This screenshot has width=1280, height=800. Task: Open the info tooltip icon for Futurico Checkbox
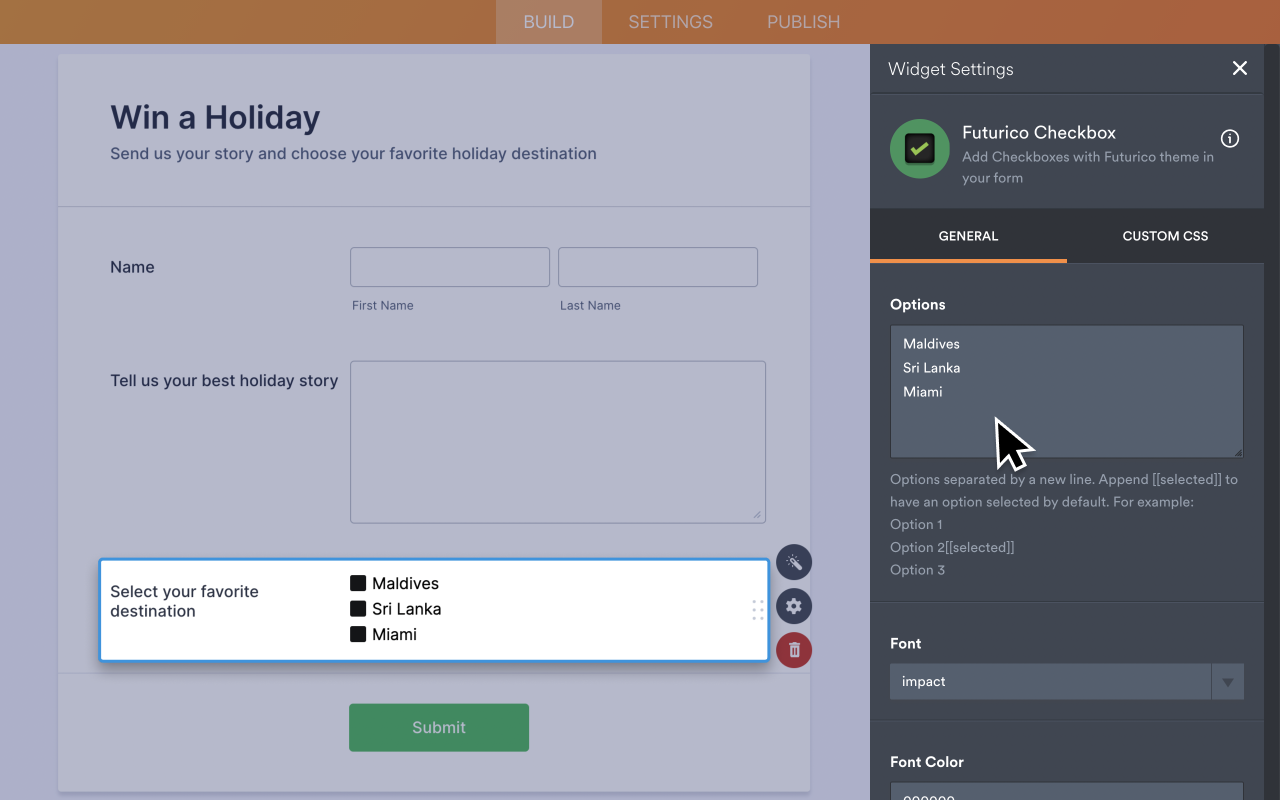1229,138
